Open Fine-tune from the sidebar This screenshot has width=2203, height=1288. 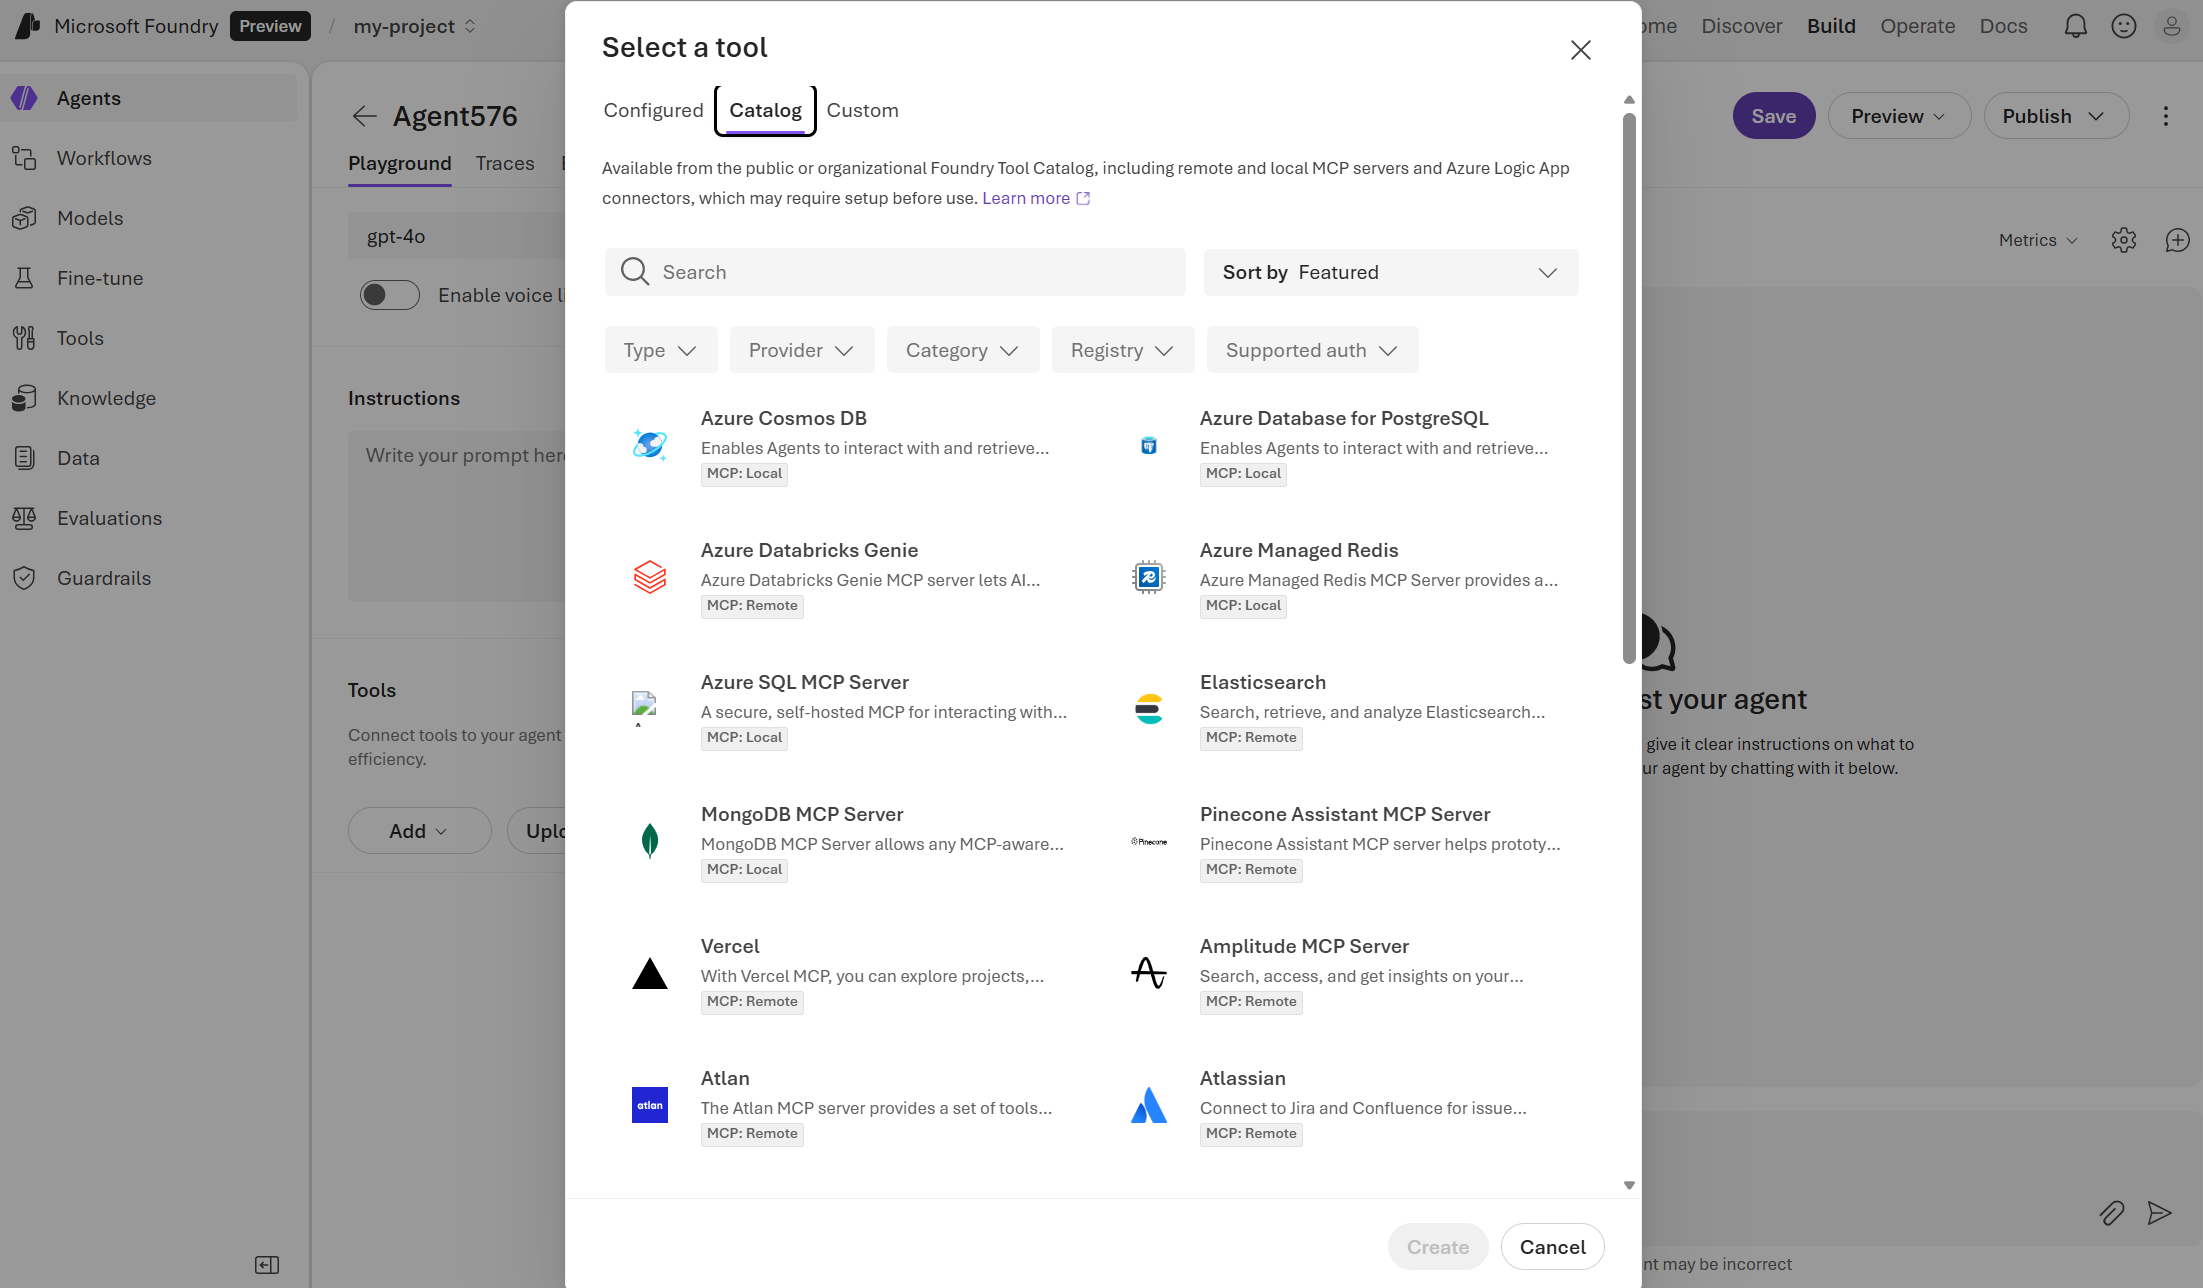coord(26,278)
